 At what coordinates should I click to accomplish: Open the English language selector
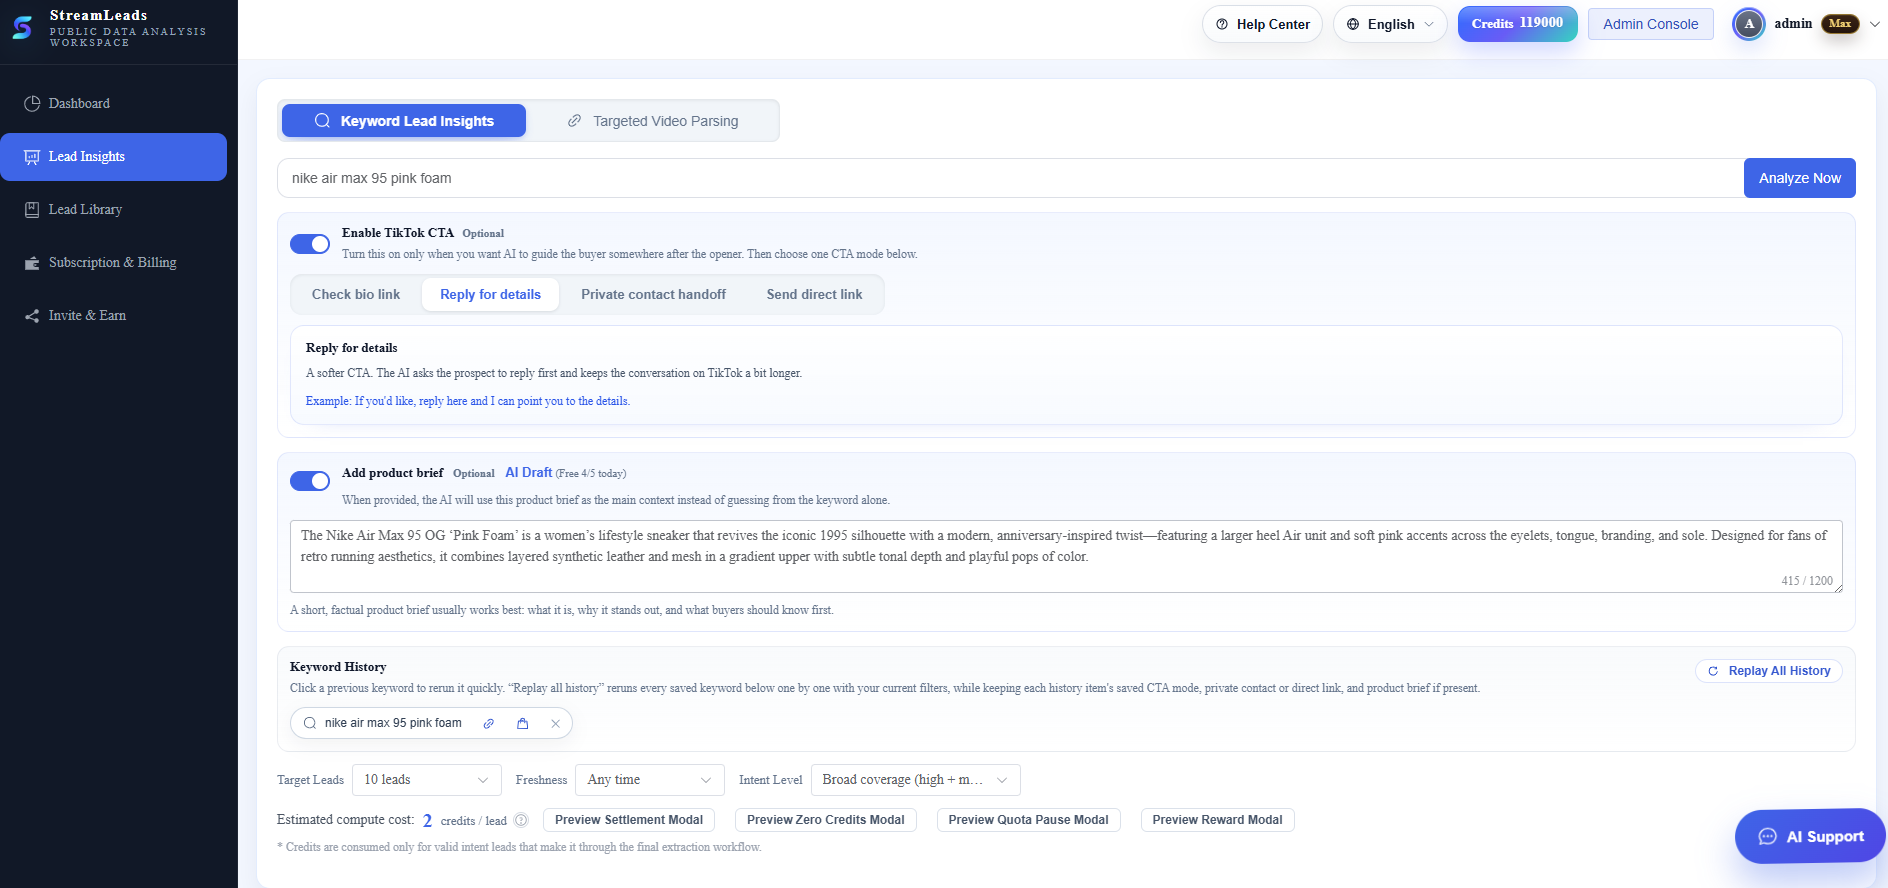pyautogui.click(x=1390, y=24)
